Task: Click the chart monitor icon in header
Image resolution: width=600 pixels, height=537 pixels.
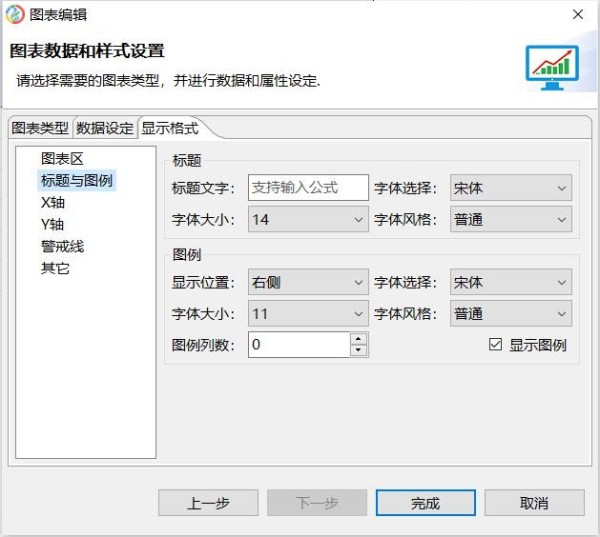Action: coord(552,68)
